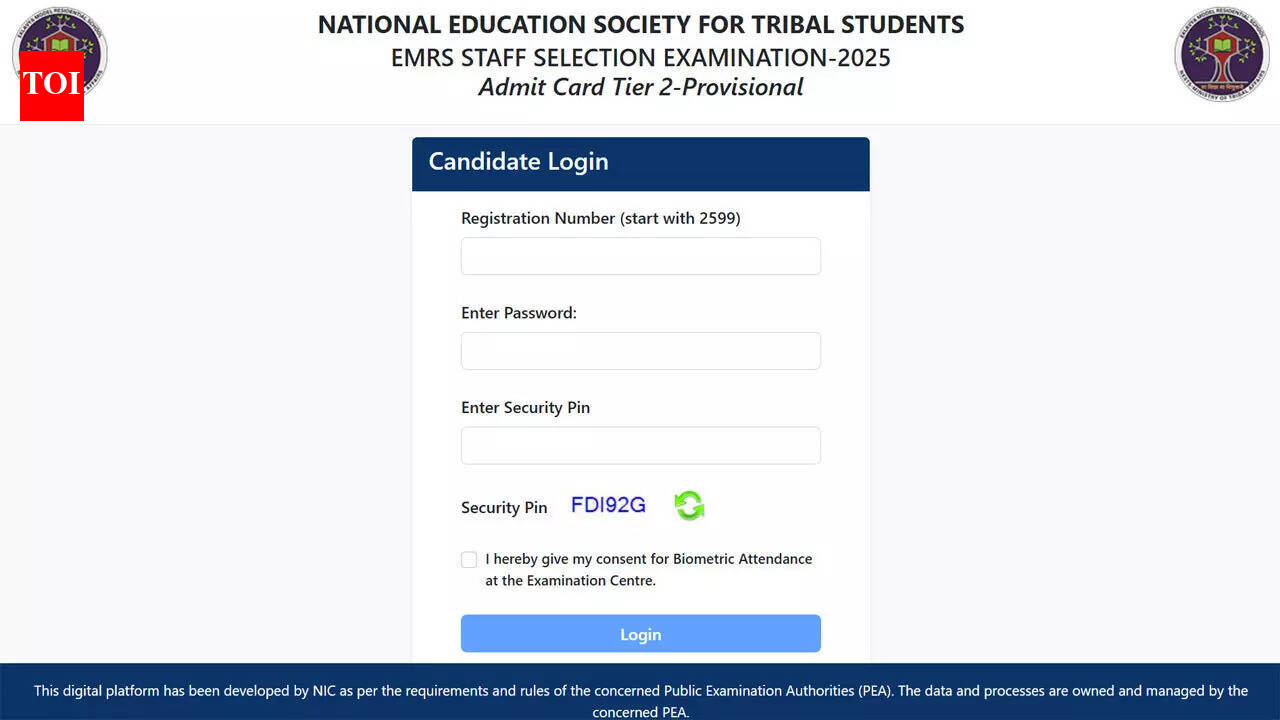Toggle the checkbox near Examination Centre text
The image size is (1280, 720).
coord(469,559)
